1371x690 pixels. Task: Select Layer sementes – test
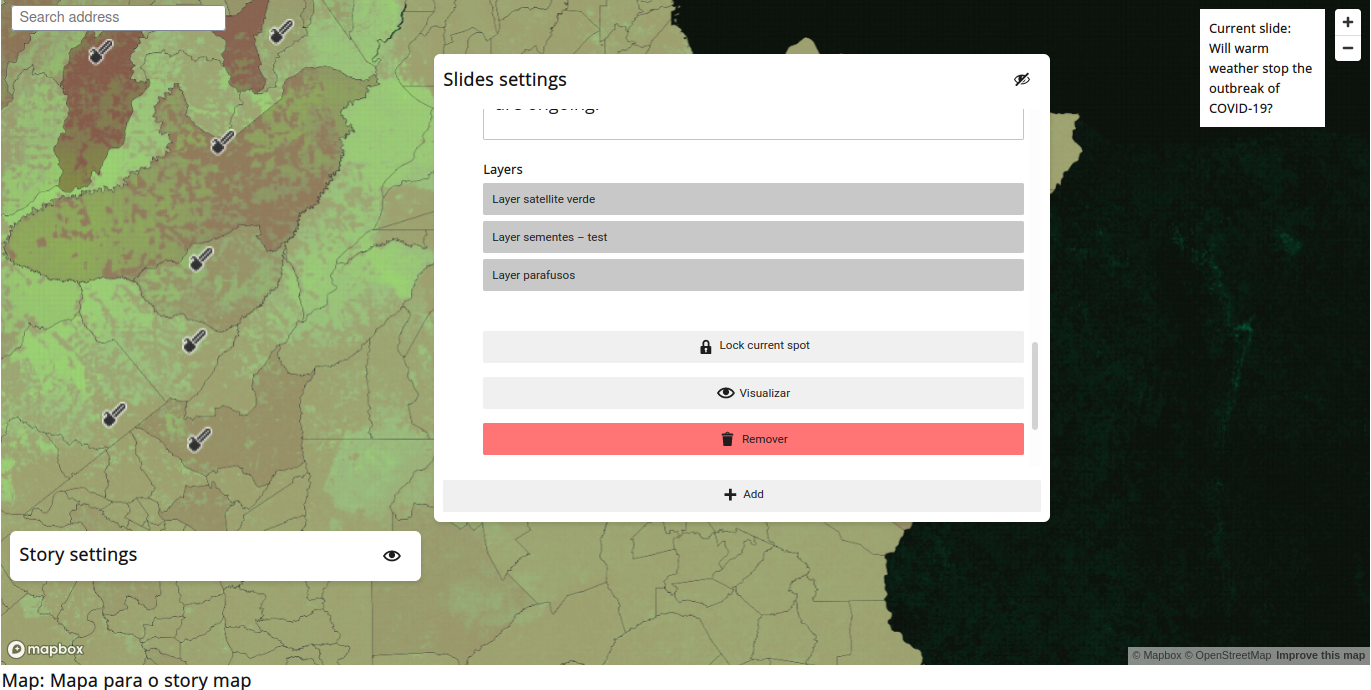[753, 237]
